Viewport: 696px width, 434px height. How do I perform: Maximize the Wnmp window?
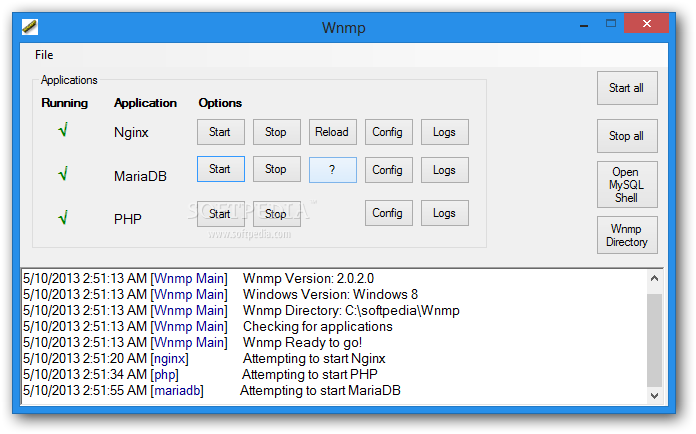(611, 24)
